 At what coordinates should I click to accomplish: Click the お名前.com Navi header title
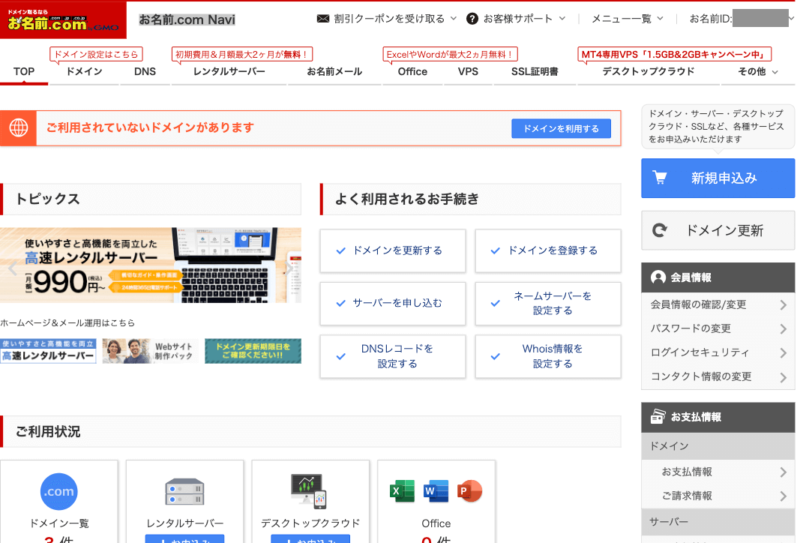point(187,20)
